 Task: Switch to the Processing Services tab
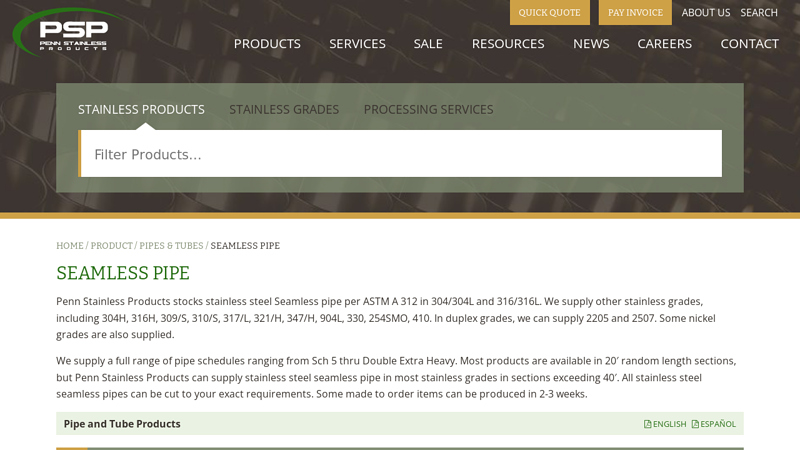click(428, 110)
